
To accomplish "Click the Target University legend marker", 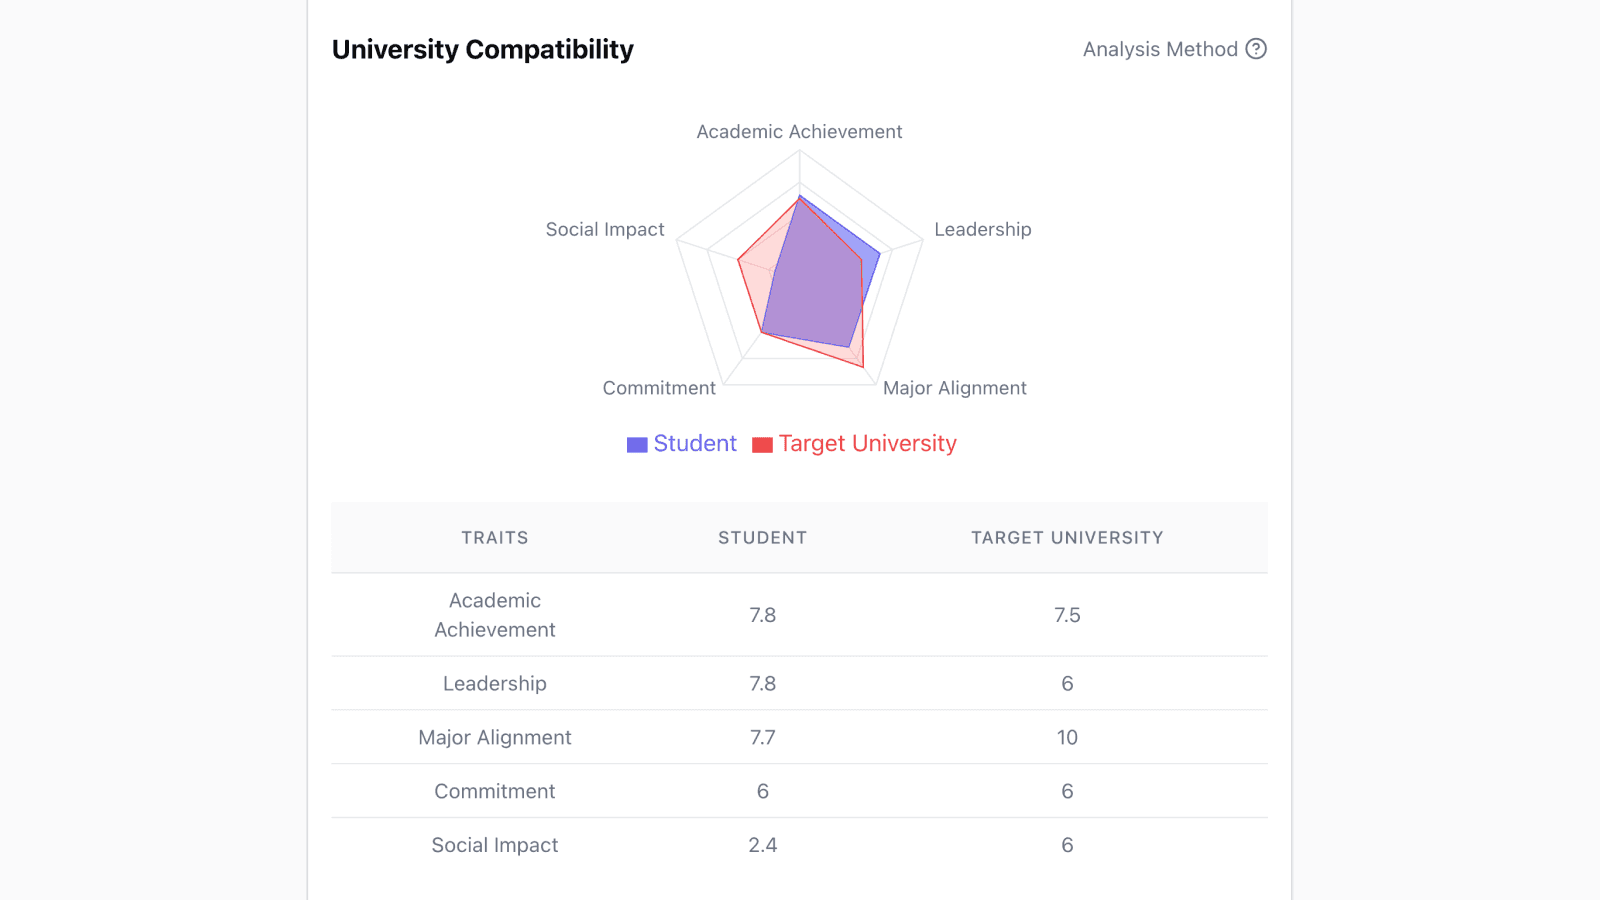I will [x=761, y=443].
